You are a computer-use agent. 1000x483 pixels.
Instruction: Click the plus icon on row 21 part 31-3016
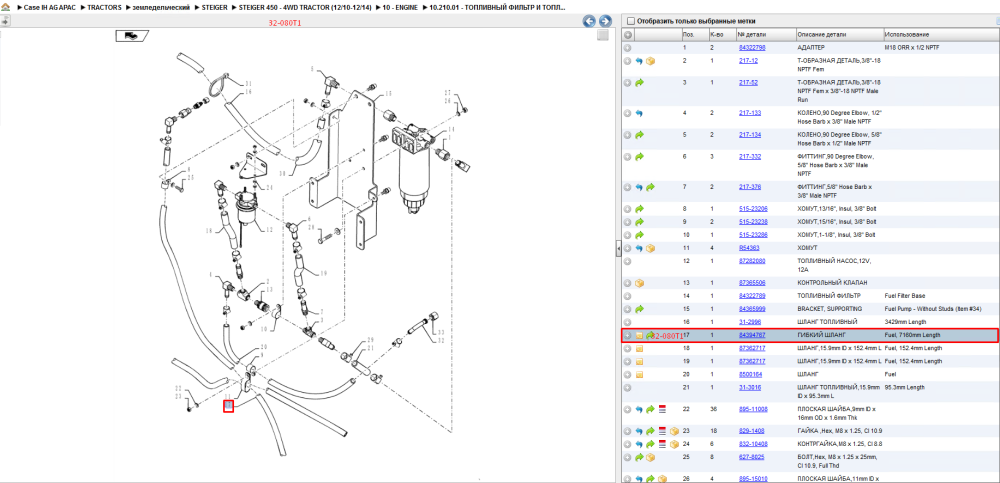[x=628, y=387]
